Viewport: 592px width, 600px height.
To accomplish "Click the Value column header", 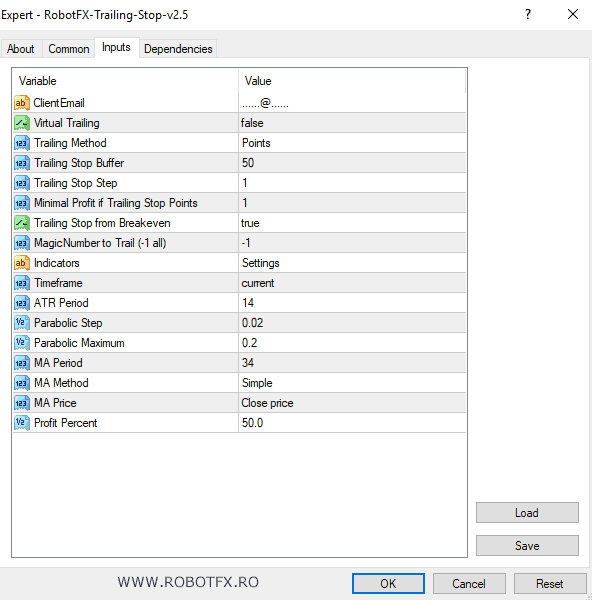I will point(352,81).
